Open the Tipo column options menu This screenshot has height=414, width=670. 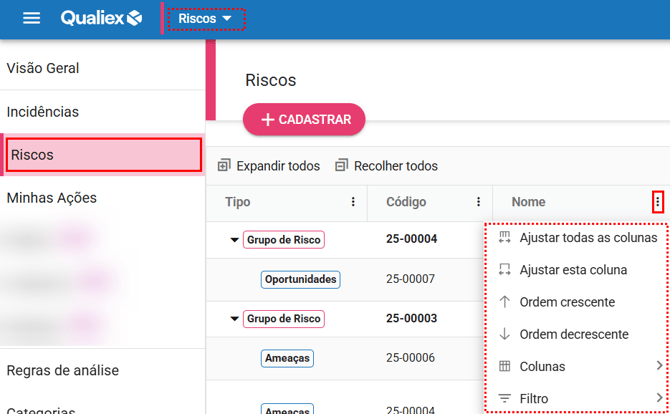point(353,202)
